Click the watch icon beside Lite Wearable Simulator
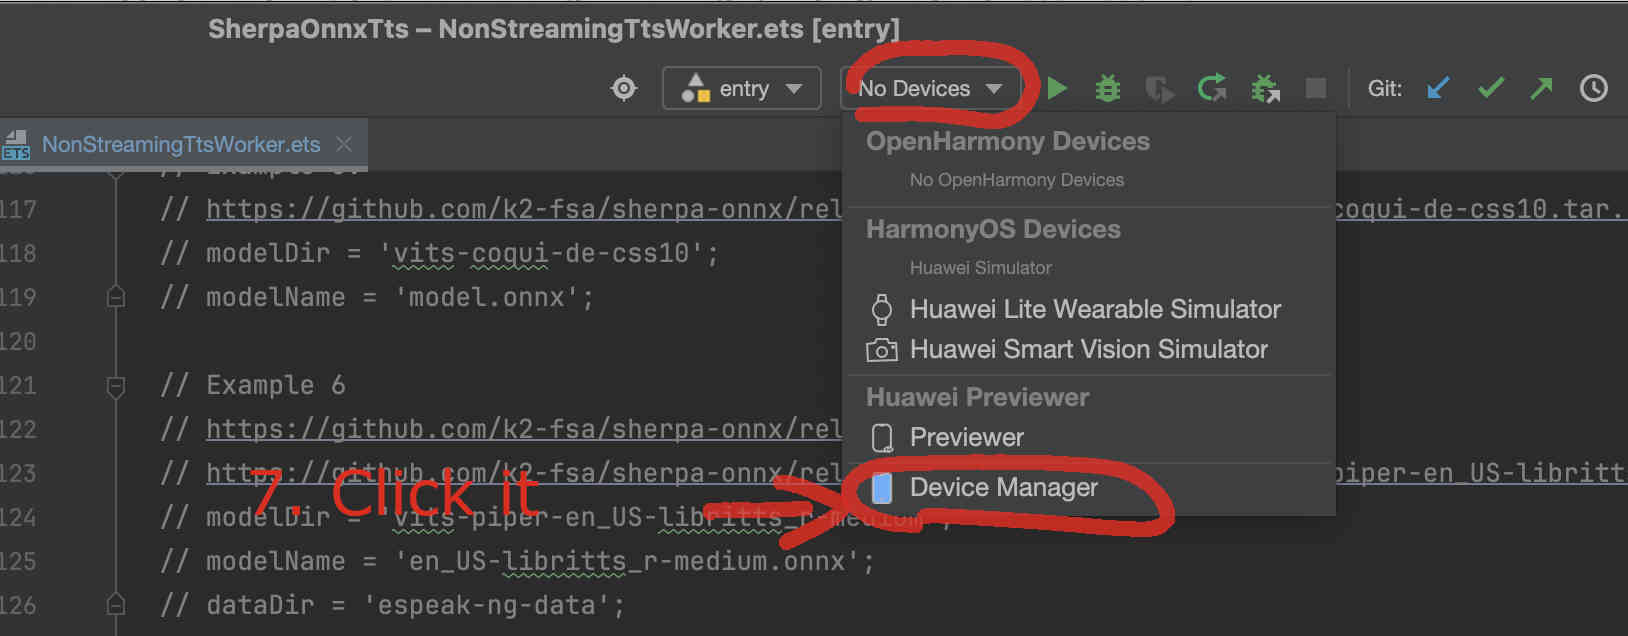 point(882,309)
